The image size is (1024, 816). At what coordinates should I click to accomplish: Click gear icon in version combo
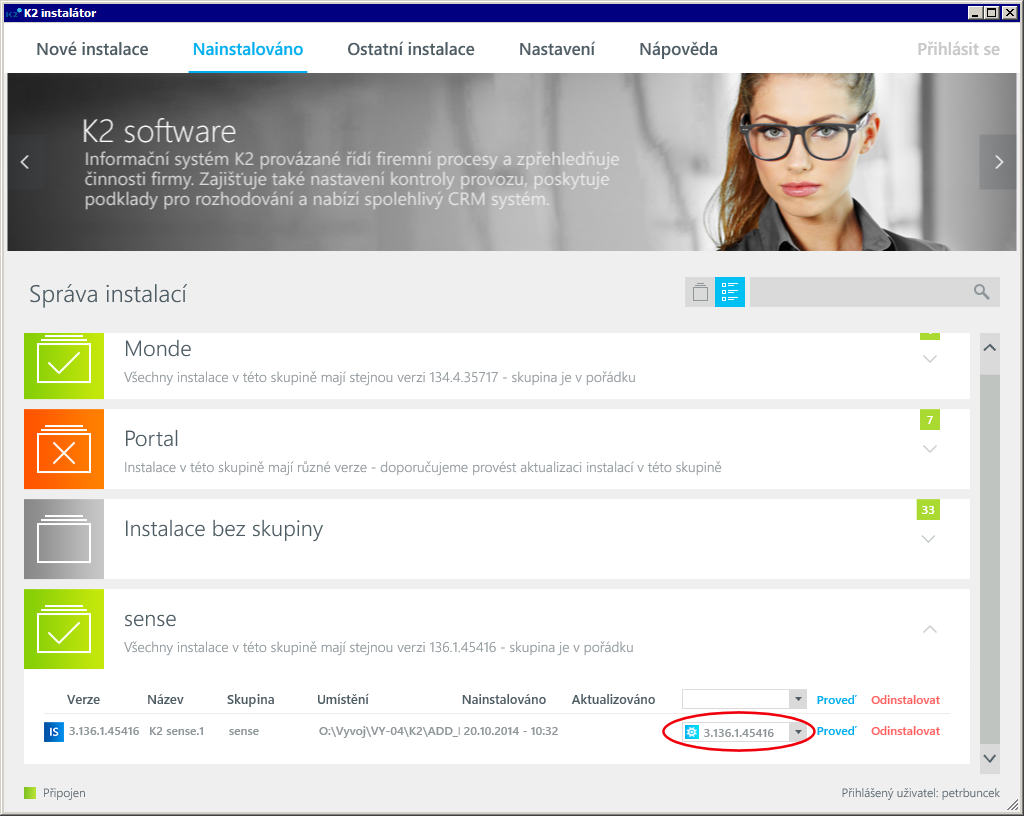click(692, 732)
